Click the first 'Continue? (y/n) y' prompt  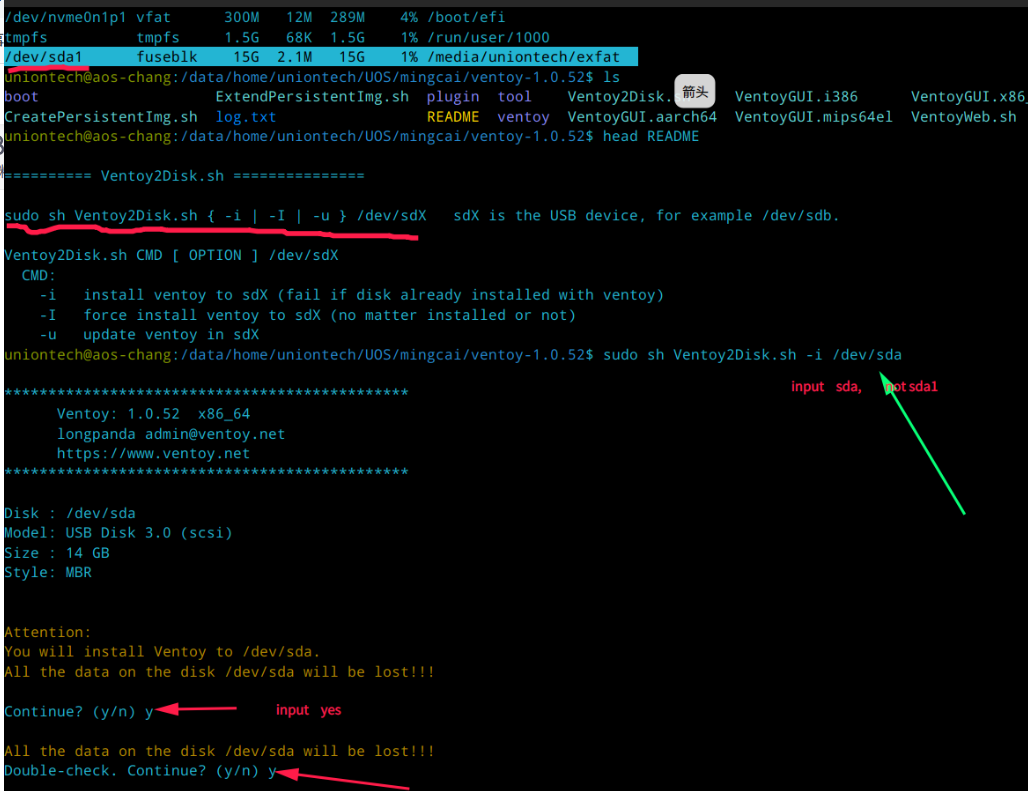[79, 712]
